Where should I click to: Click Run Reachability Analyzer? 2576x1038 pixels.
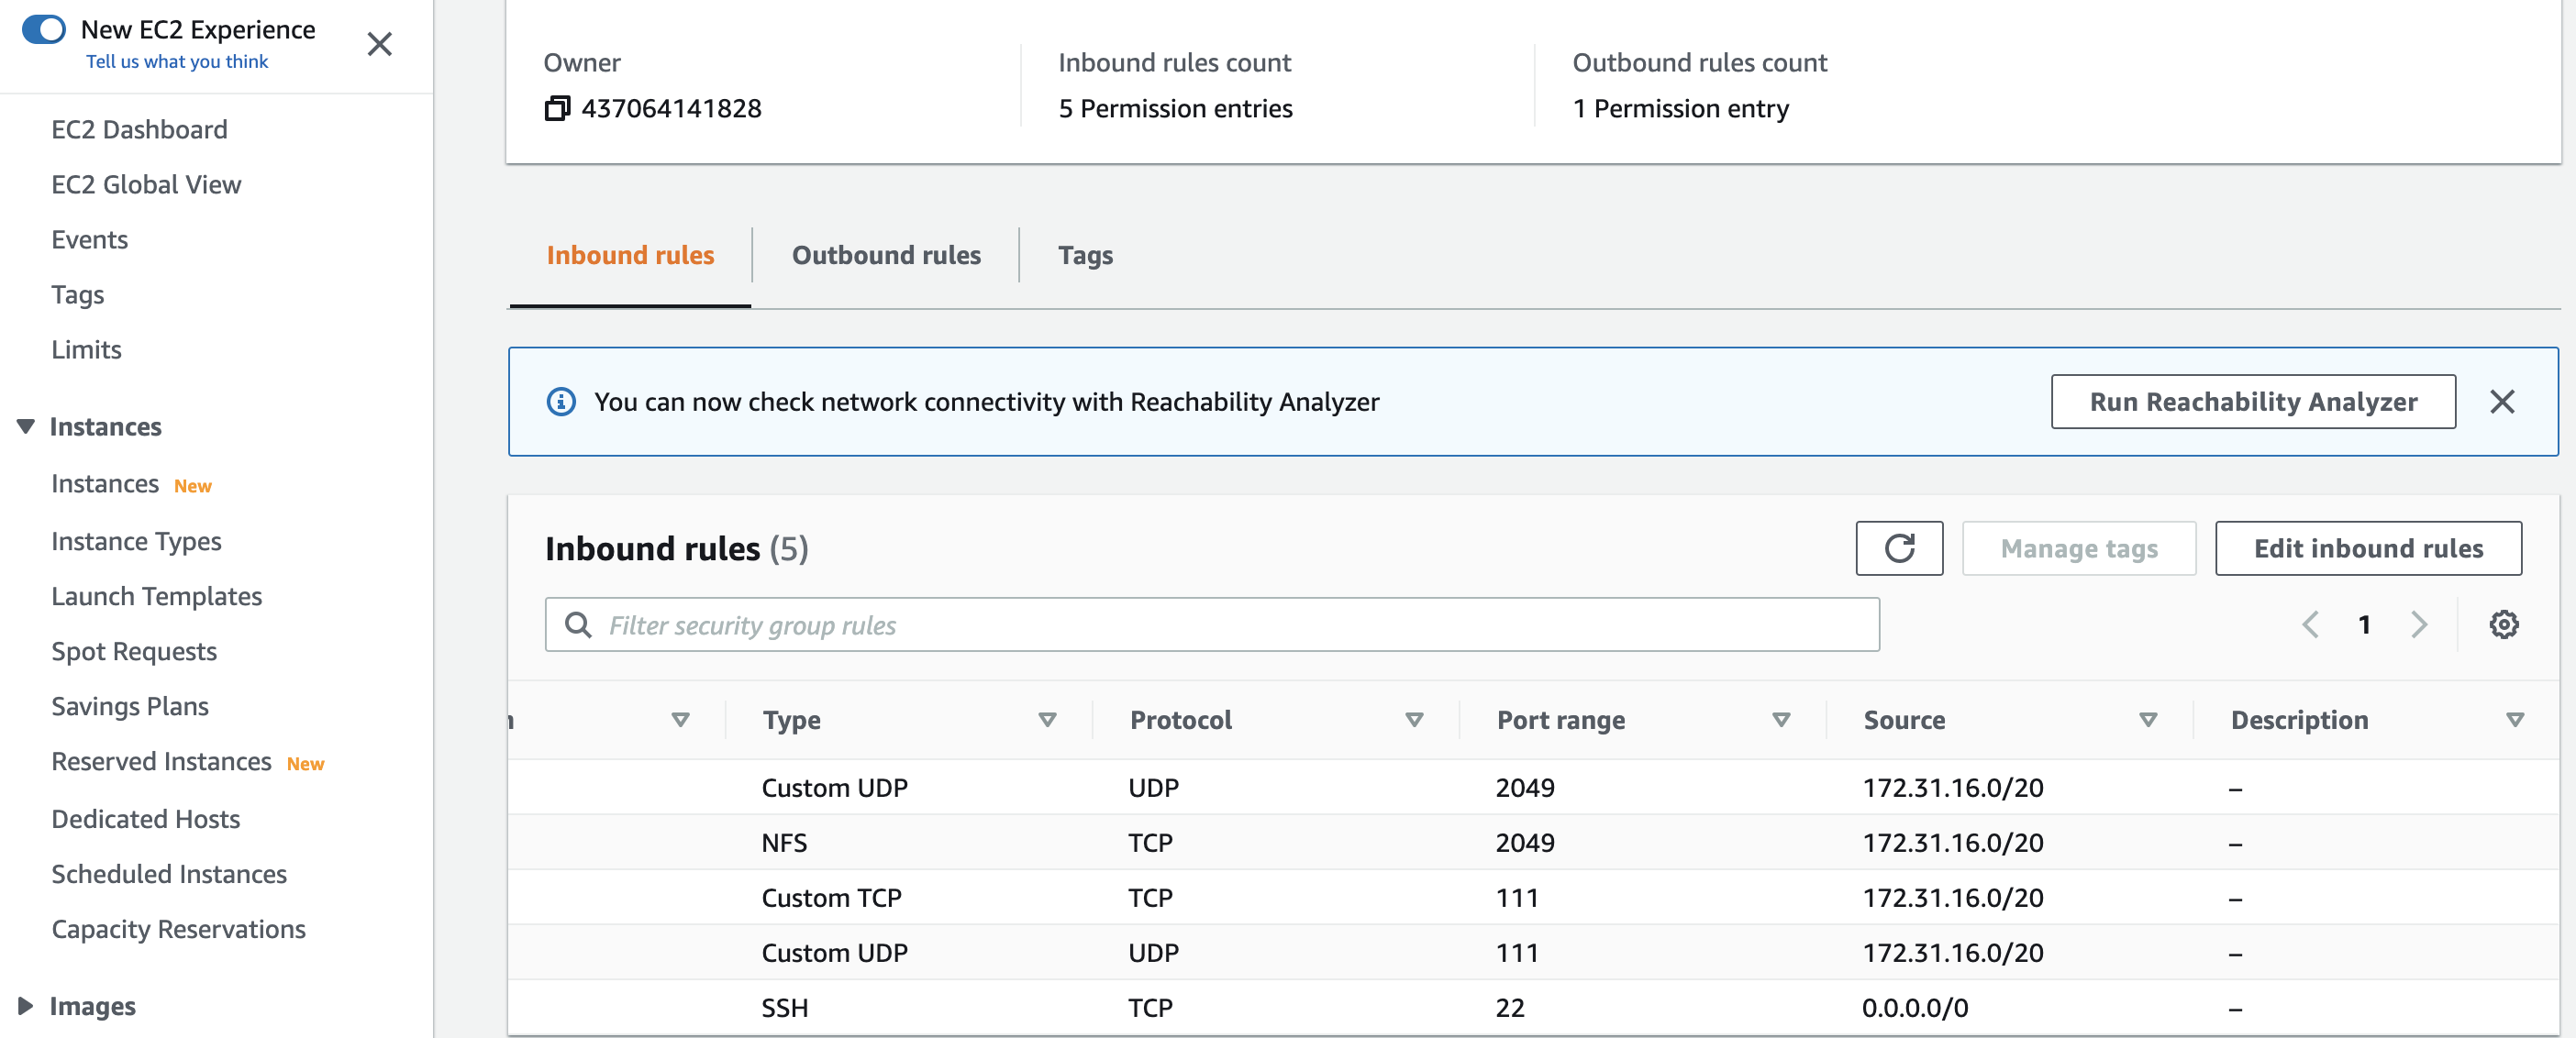pyautogui.click(x=2252, y=401)
